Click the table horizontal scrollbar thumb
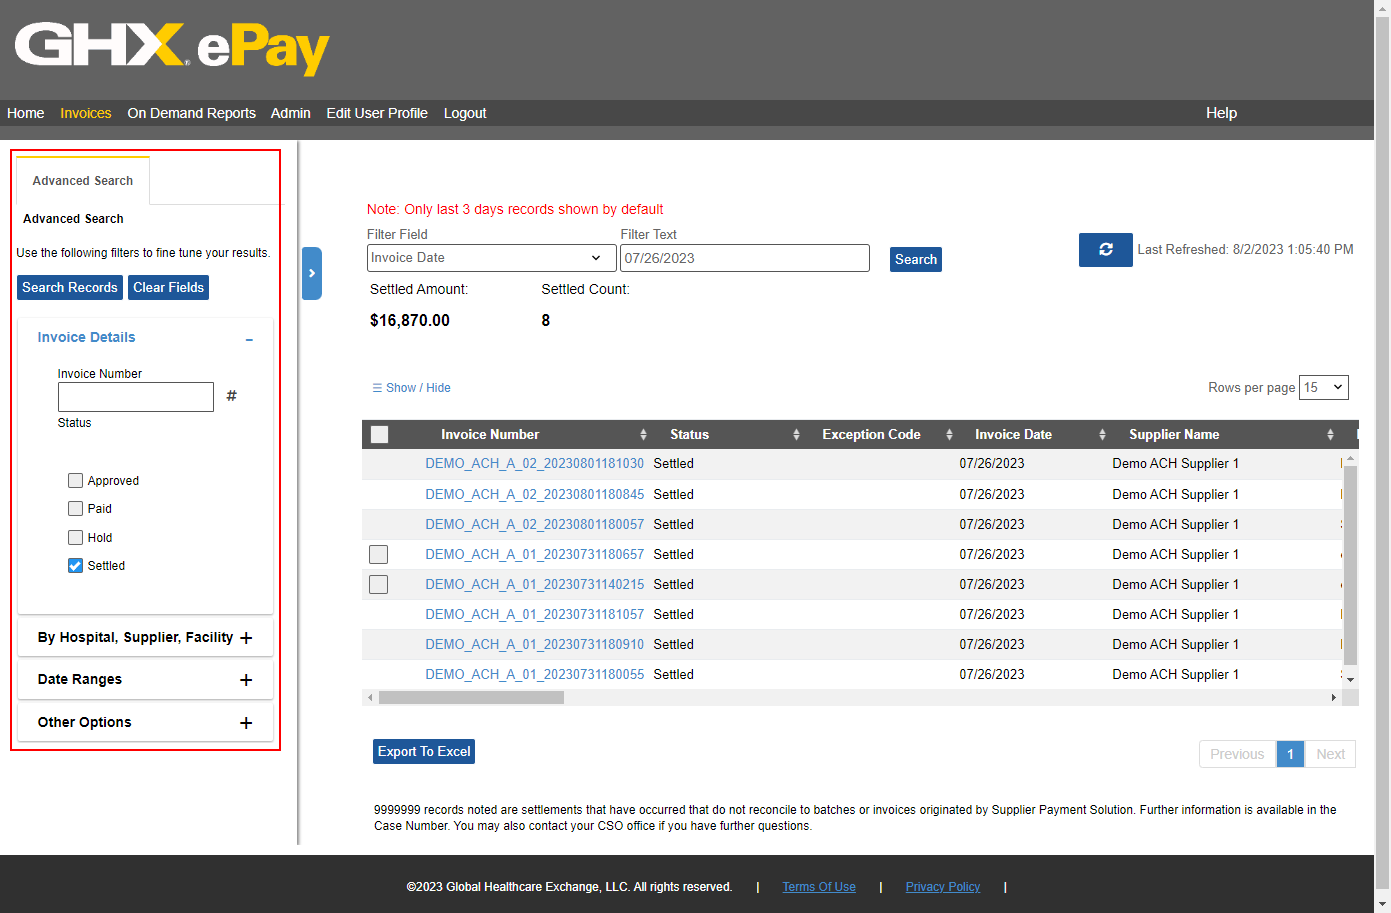Image resolution: width=1391 pixels, height=913 pixels. click(x=471, y=698)
